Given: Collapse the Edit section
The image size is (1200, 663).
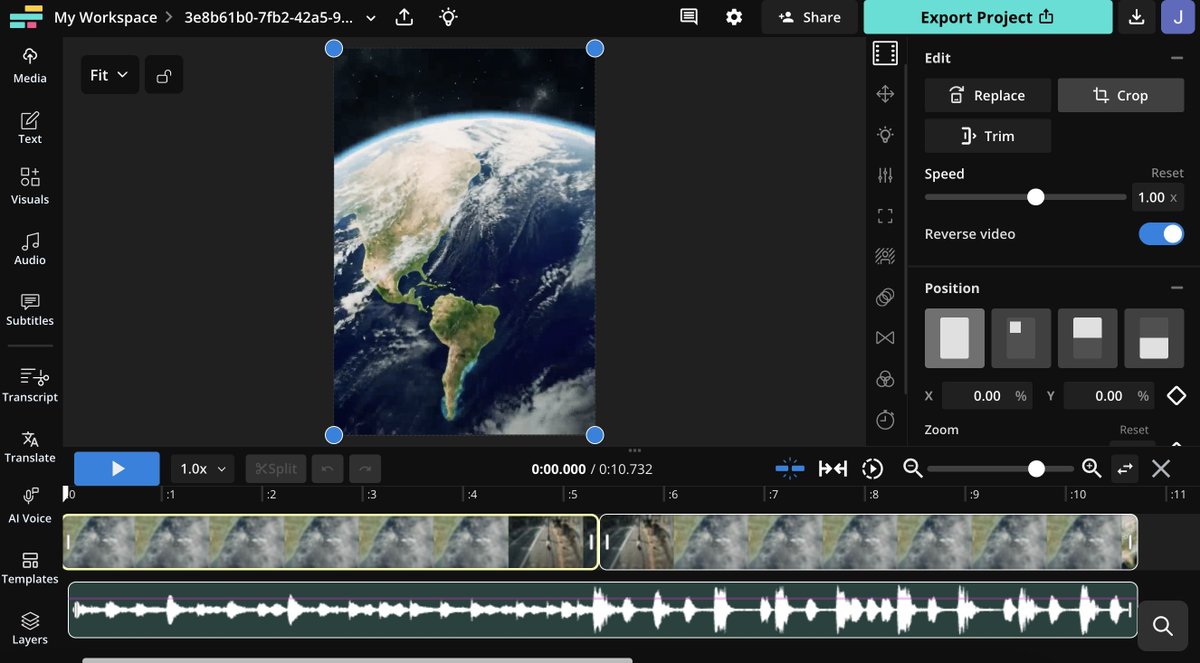Looking at the screenshot, I should tap(1176, 58).
